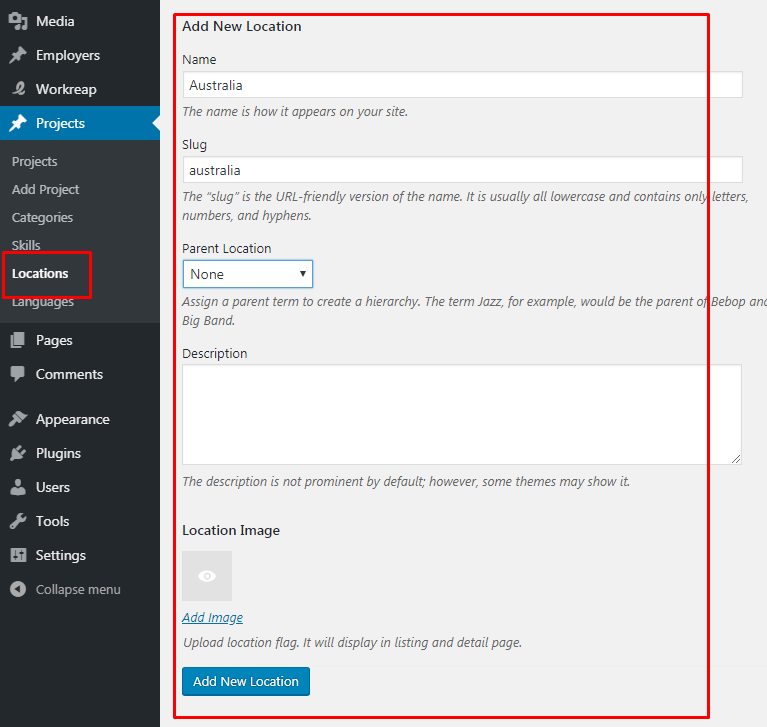Collapse the admin sidebar menu

(65, 589)
